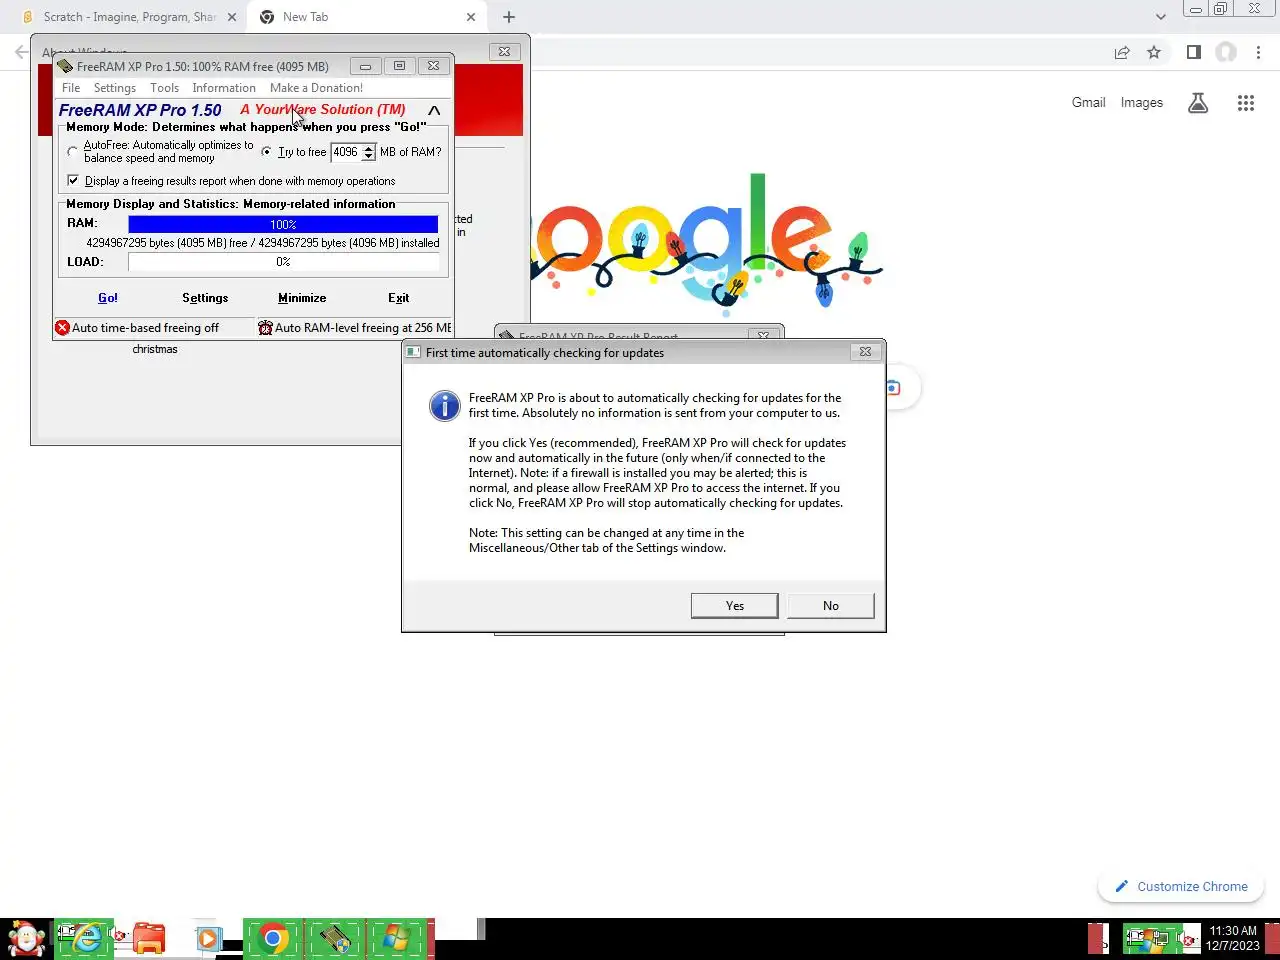Switch to the Scratch browser tab
The image size is (1280, 960).
(130, 17)
